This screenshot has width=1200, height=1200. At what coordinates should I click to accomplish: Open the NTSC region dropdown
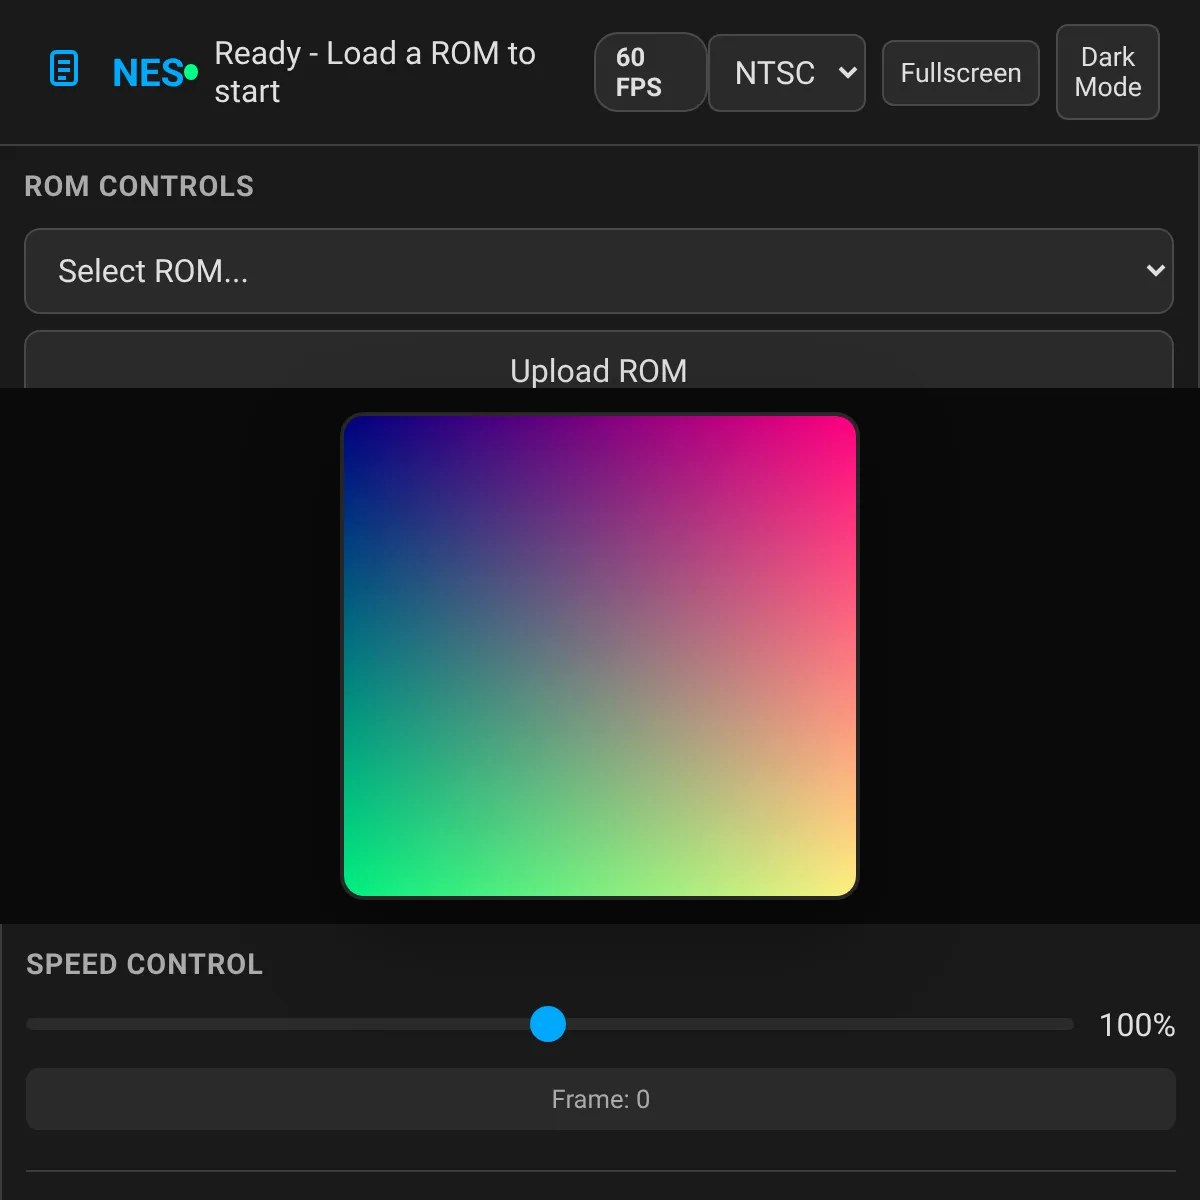tap(775, 73)
